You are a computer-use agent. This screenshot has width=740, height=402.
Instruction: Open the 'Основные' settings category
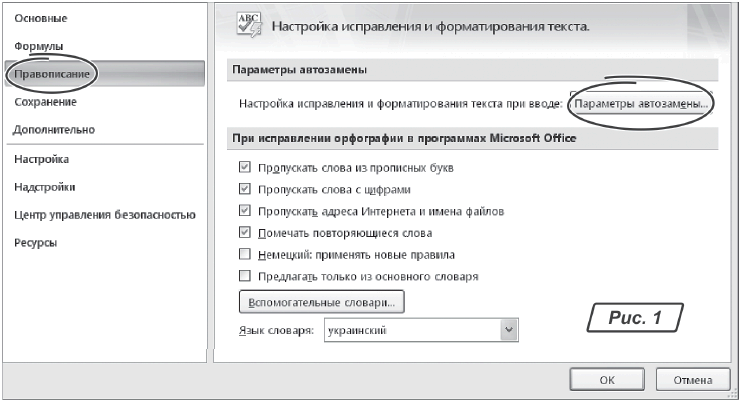41,19
